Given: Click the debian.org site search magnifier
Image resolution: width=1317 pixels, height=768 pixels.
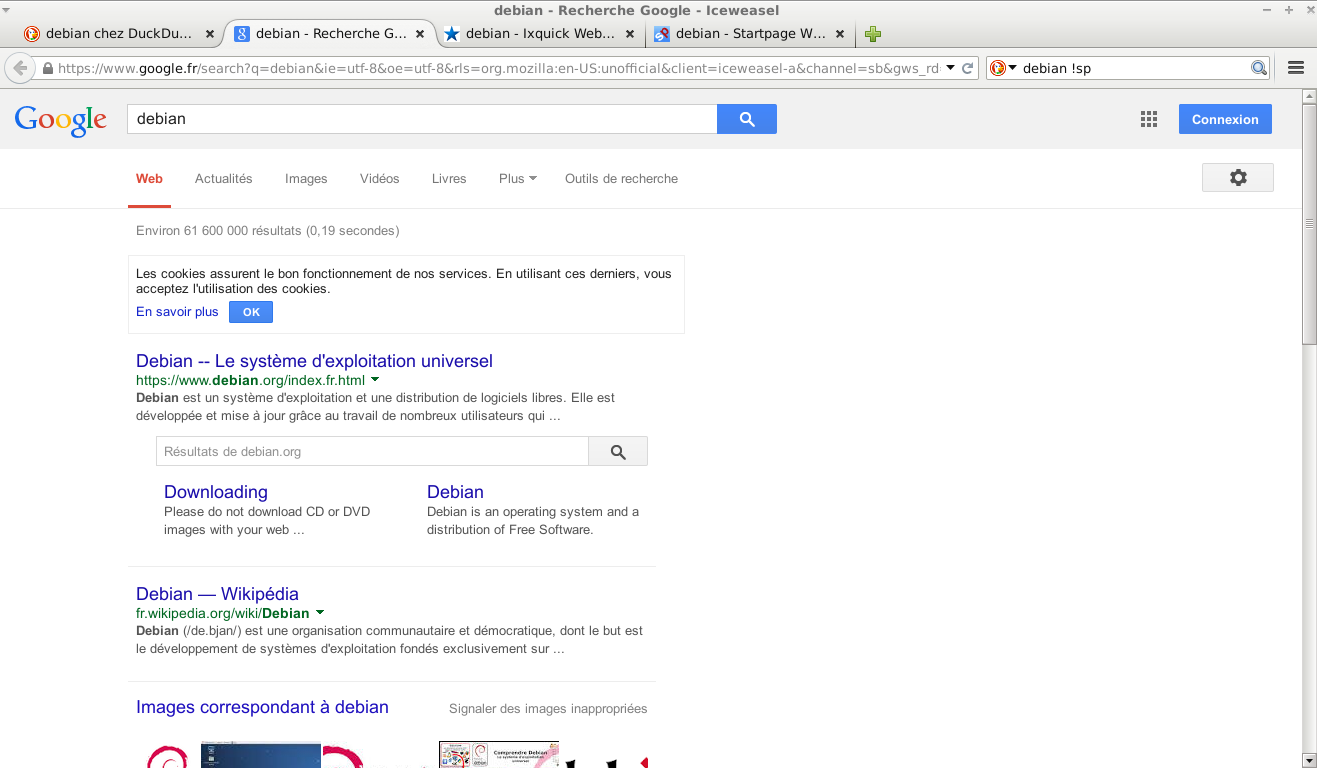Looking at the screenshot, I should pos(617,452).
